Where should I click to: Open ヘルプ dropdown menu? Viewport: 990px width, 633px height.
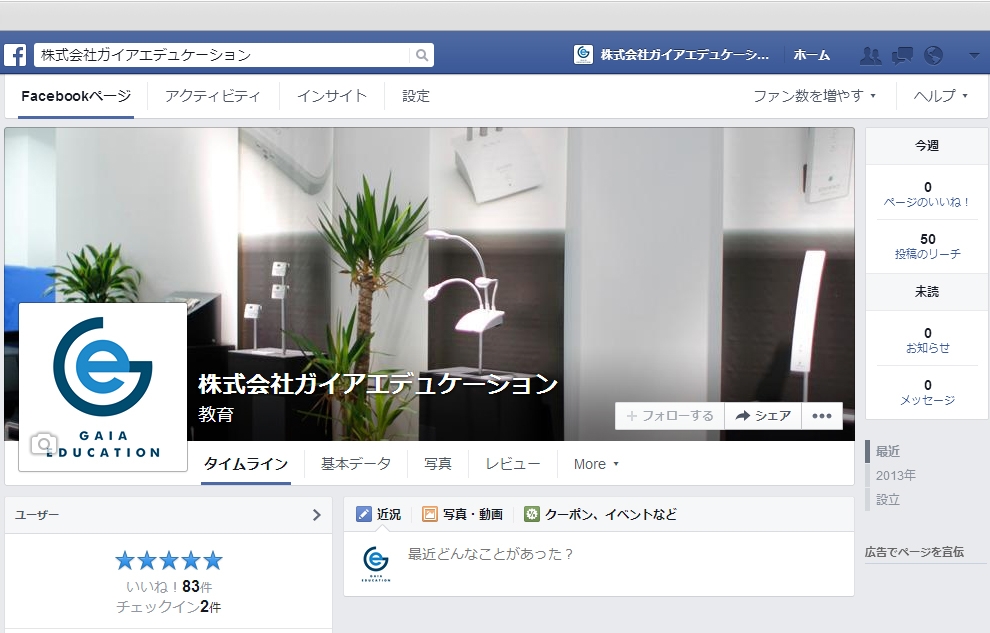point(940,96)
